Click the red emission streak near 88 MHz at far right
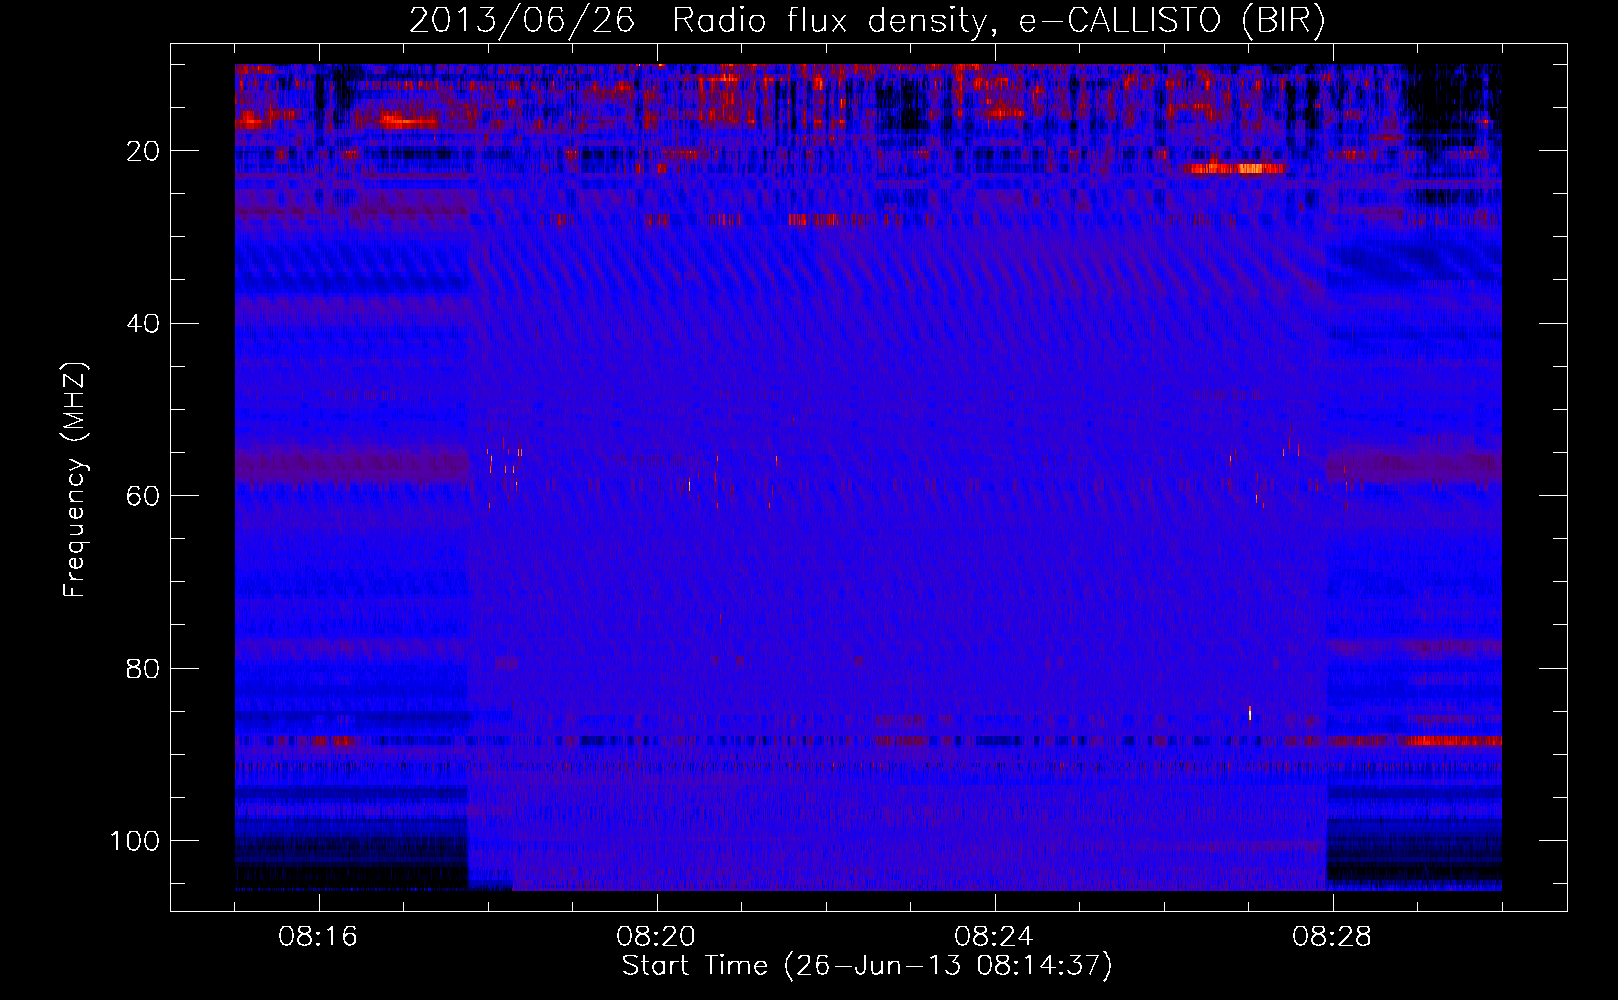Viewport: 1618px width, 1000px height. click(x=1452, y=741)
